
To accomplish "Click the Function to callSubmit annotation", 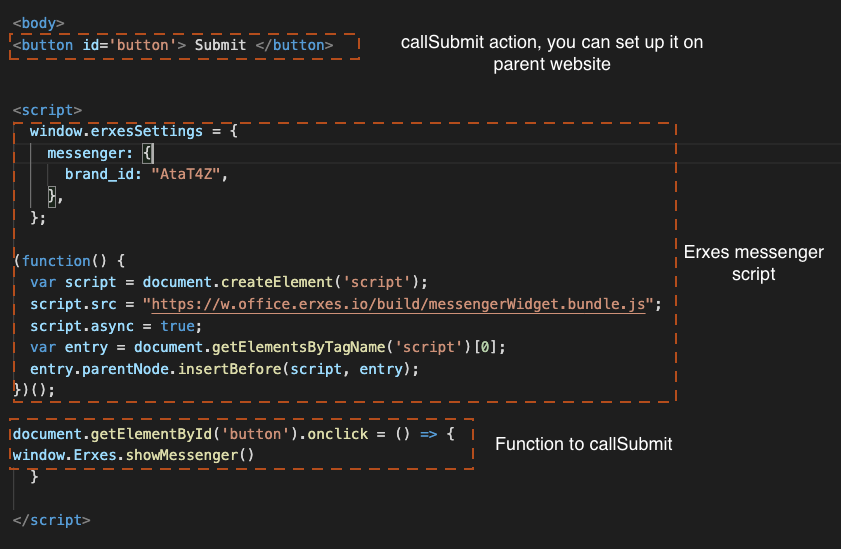I will (583, 444).
